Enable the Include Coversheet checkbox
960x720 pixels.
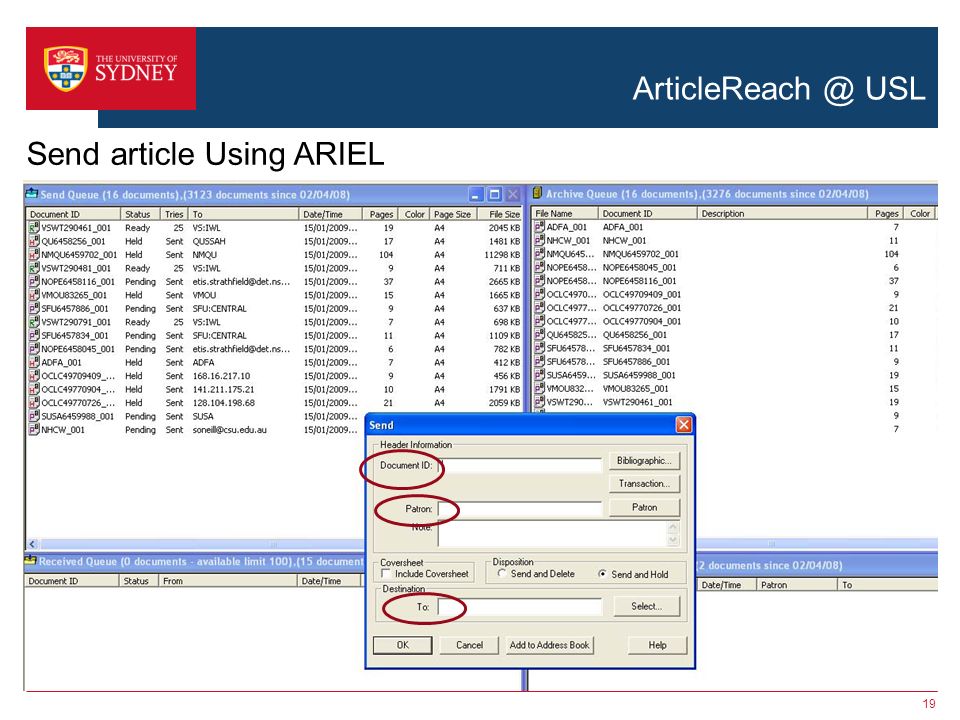[386, 574]
